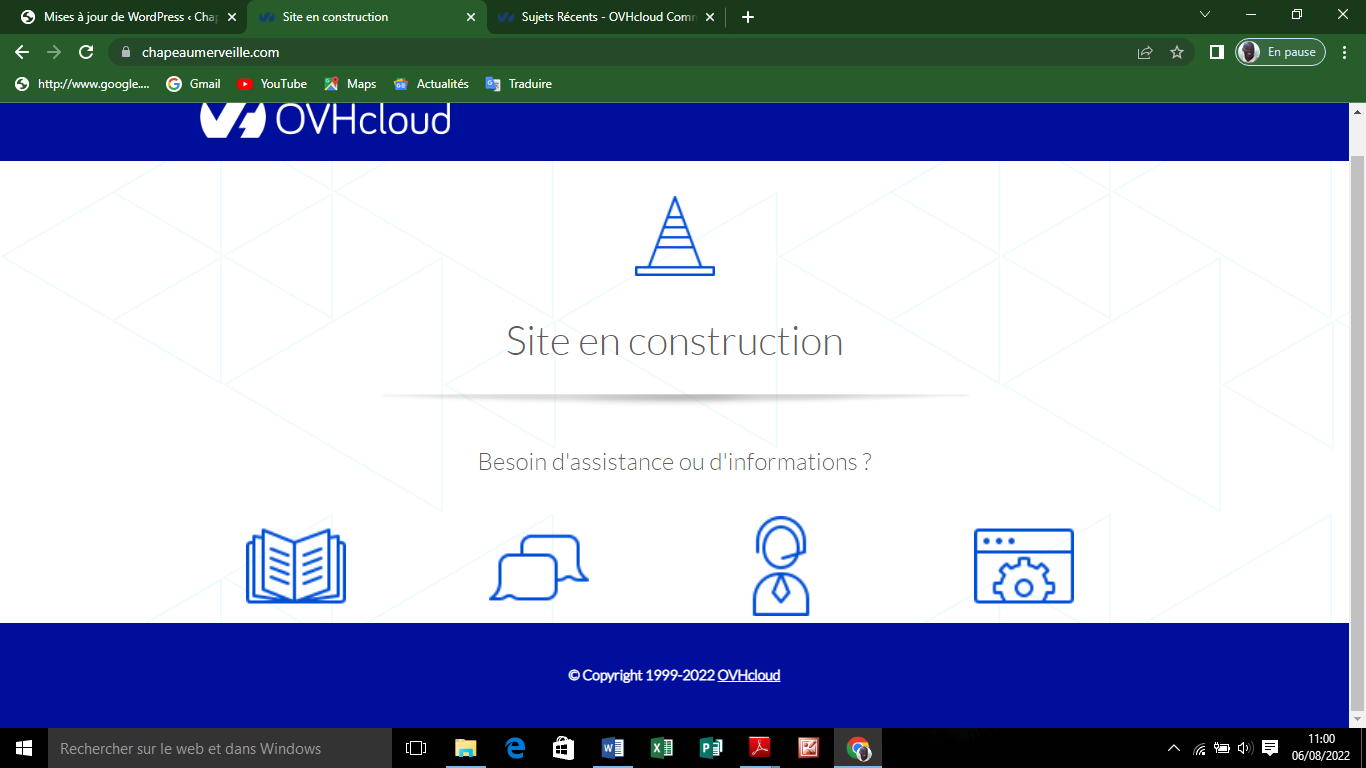Screen dimensions: 1366x768
Task: Open the Gmail bookmark
Action: 194,84
